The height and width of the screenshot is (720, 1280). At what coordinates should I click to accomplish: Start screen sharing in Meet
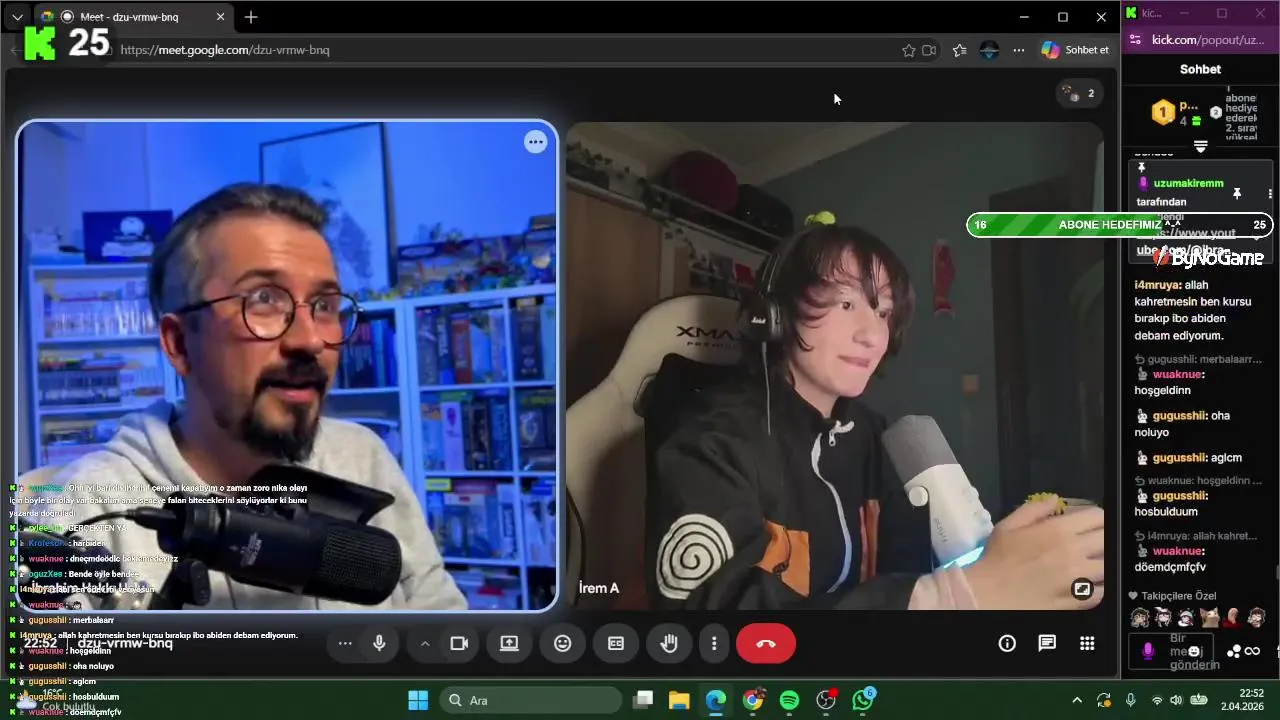[509, 644]
